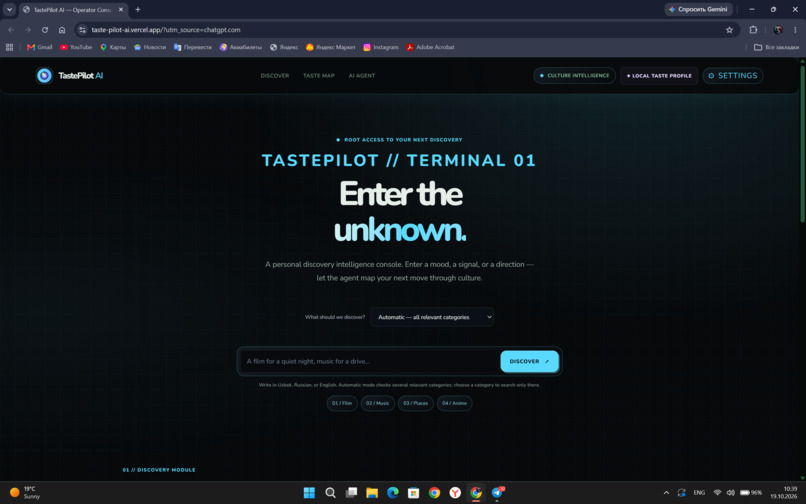Viewport: 806px width, 504px height.
Task: Focus the mood prompt input field
Action: pyautogui.click(x=370, y=361)
